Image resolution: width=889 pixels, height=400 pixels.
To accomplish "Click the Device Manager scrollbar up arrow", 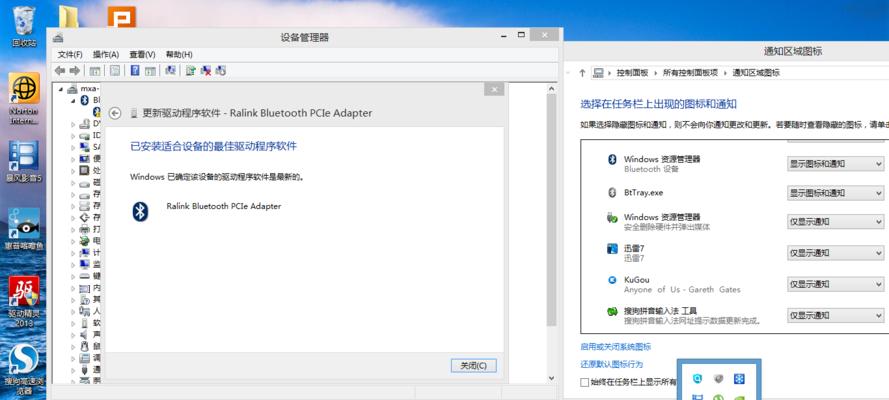I will pyautogui.click(x=551, y=88).
